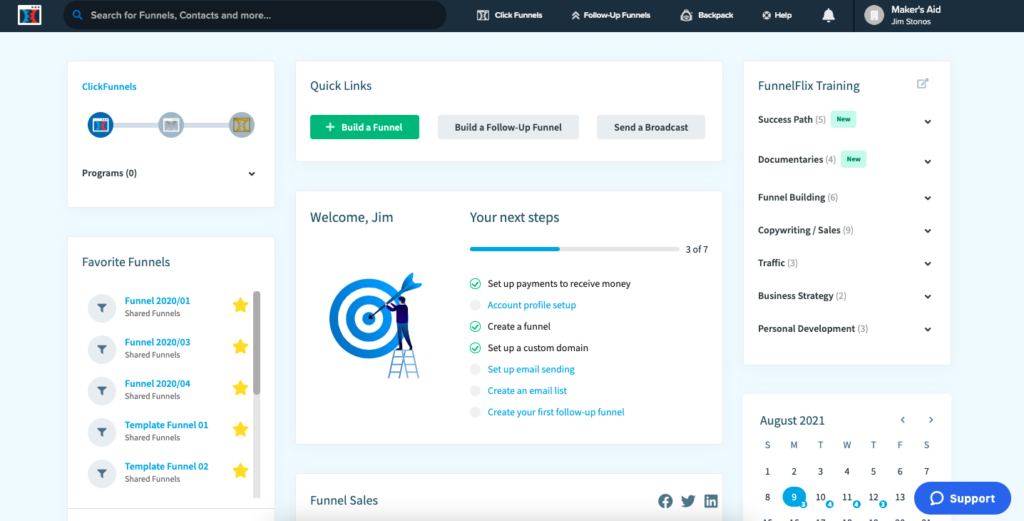Open Template Funnel 02 link
Screen dimensions: 1024x521
coord(167,467)
